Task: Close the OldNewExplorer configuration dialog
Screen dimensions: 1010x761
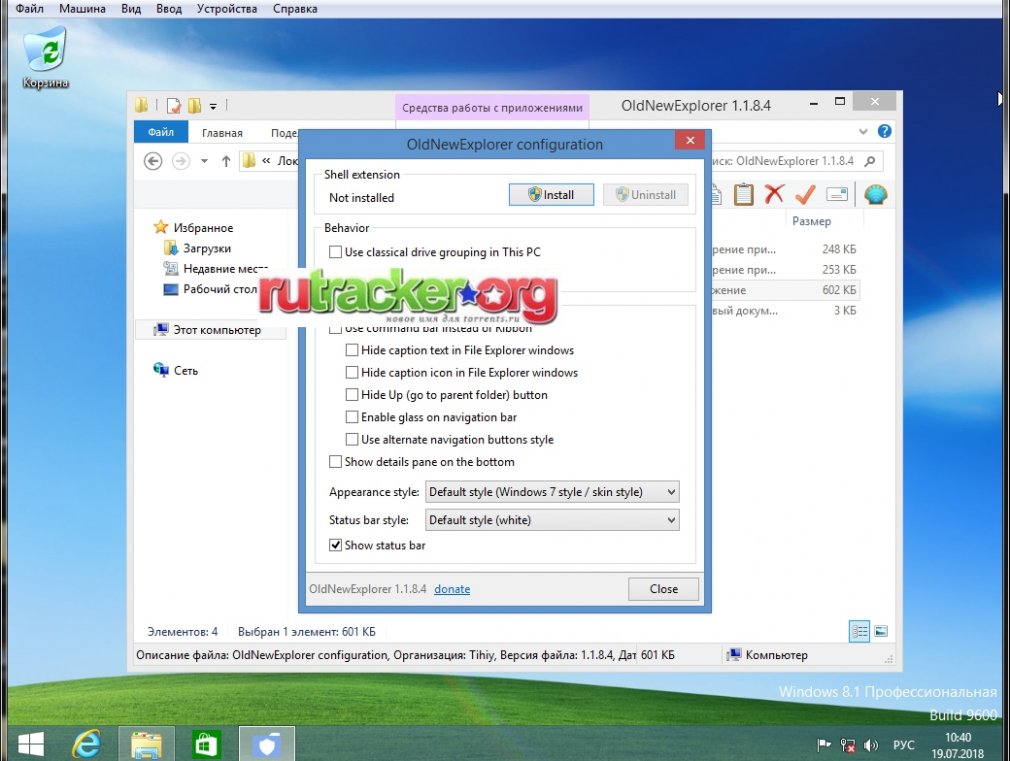Action: [x=690, y=140]
